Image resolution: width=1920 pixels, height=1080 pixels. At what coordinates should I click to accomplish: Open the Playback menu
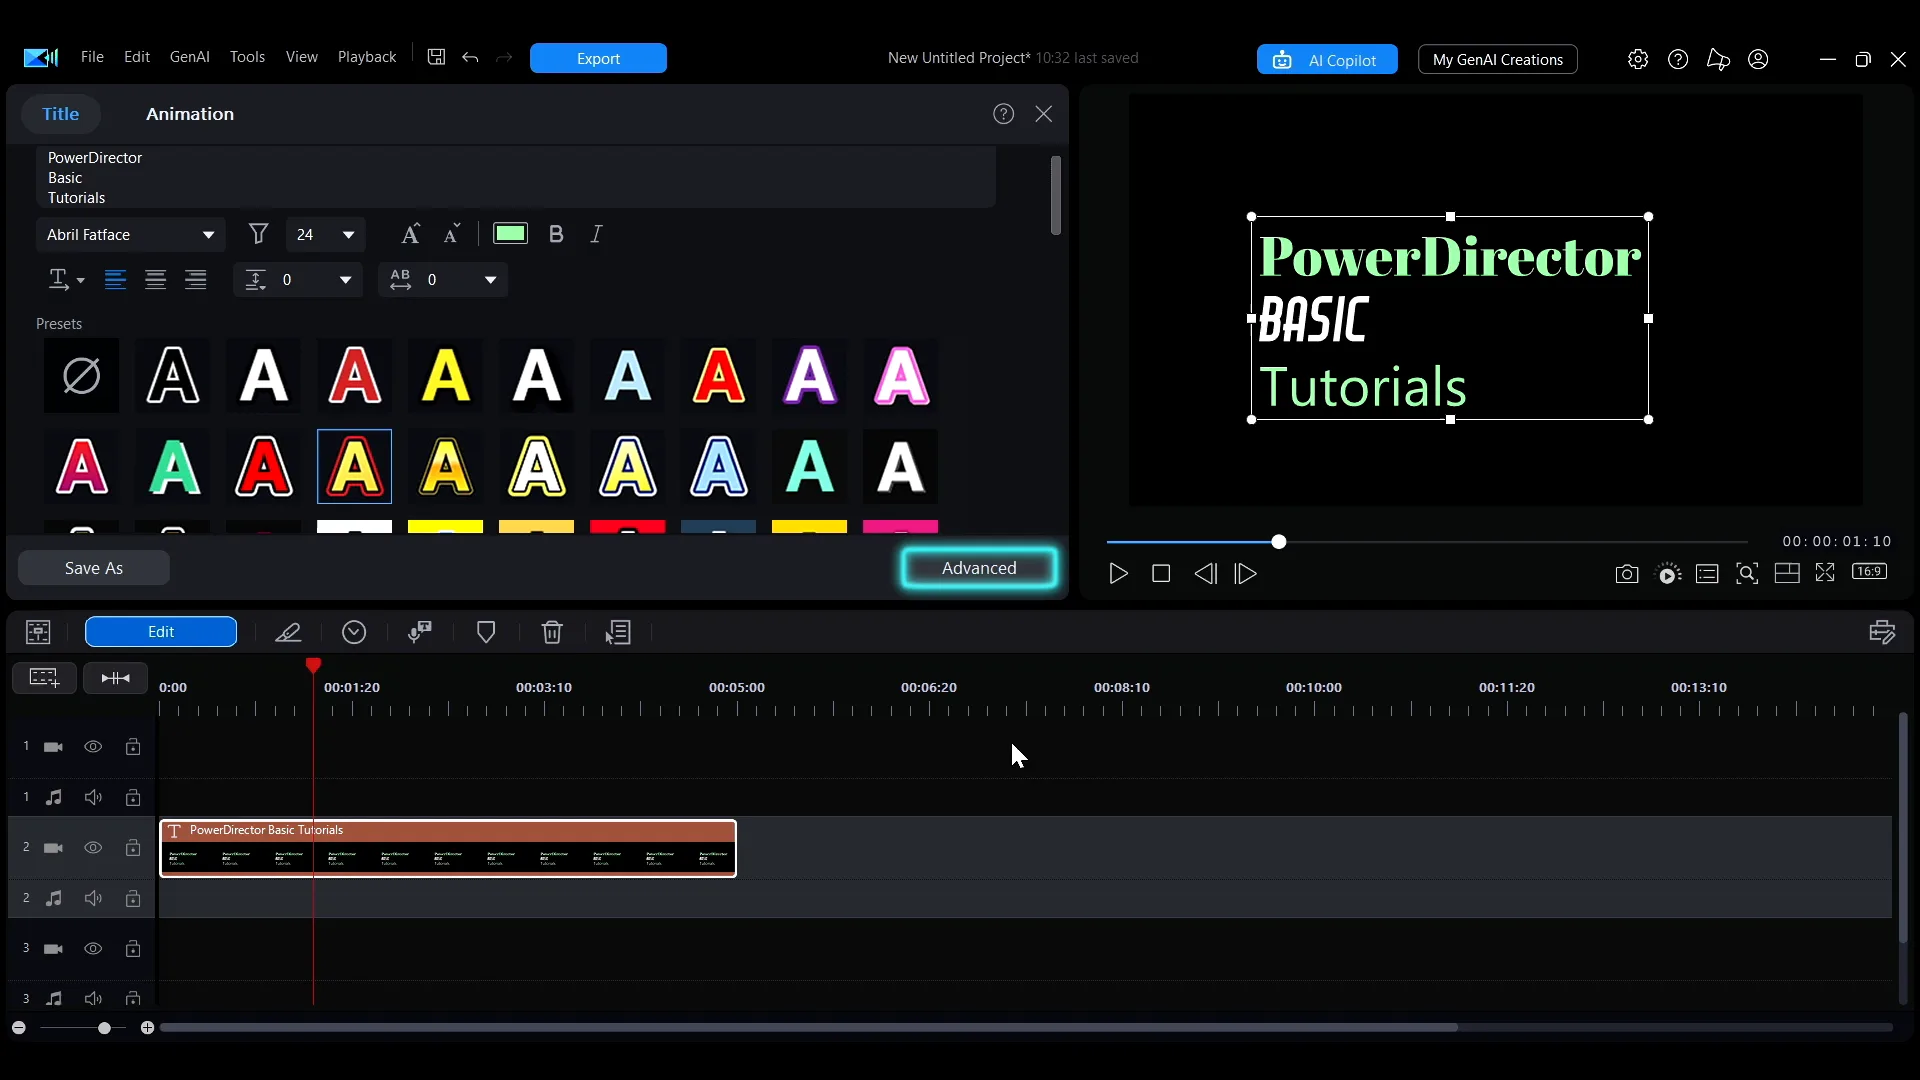click(x=367, y=57)
